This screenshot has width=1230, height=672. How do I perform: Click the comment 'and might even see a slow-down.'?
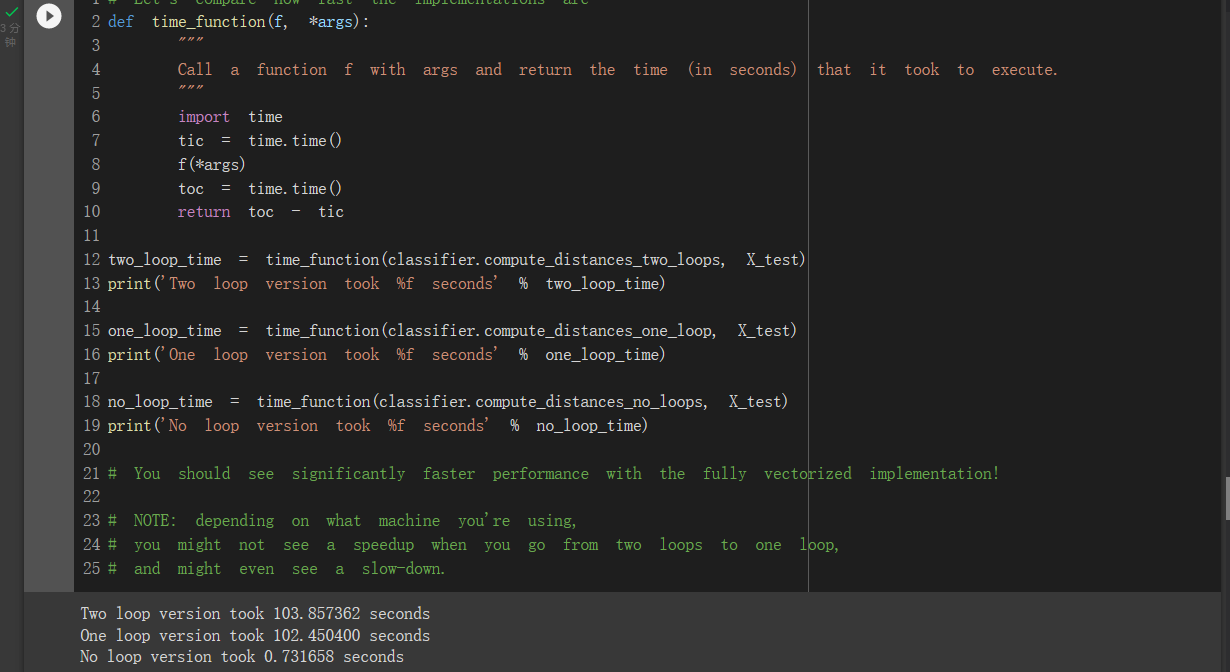[x=277, y=569]
